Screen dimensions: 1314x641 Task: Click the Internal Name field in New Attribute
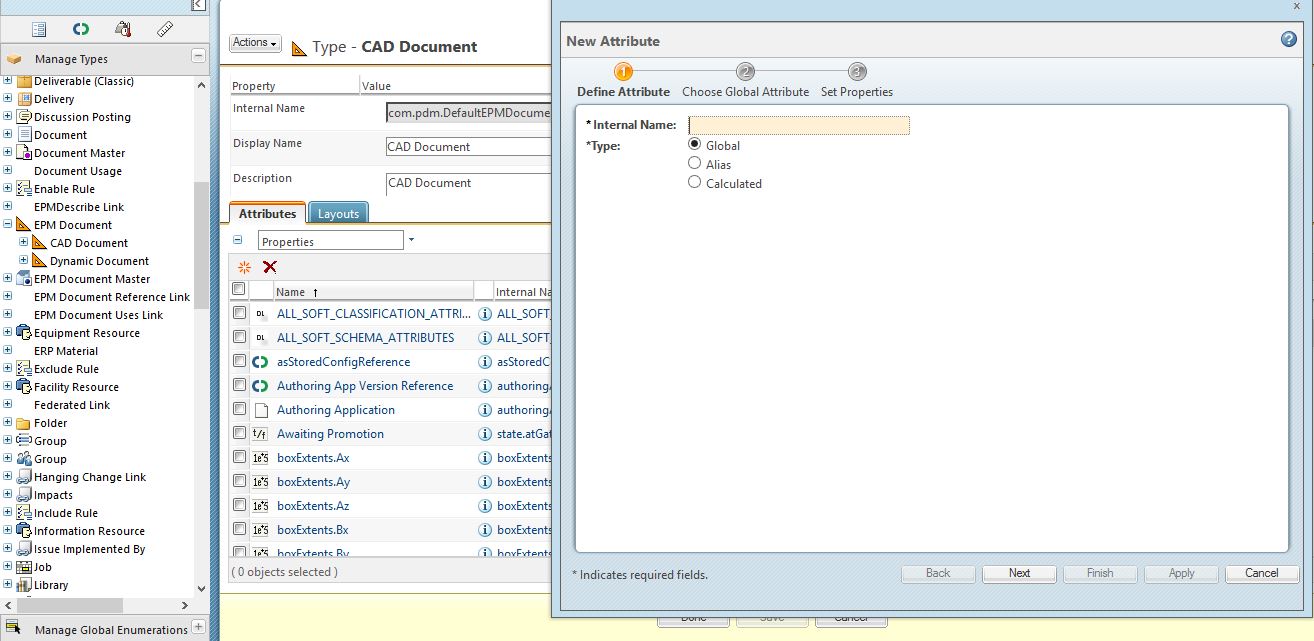799,125
